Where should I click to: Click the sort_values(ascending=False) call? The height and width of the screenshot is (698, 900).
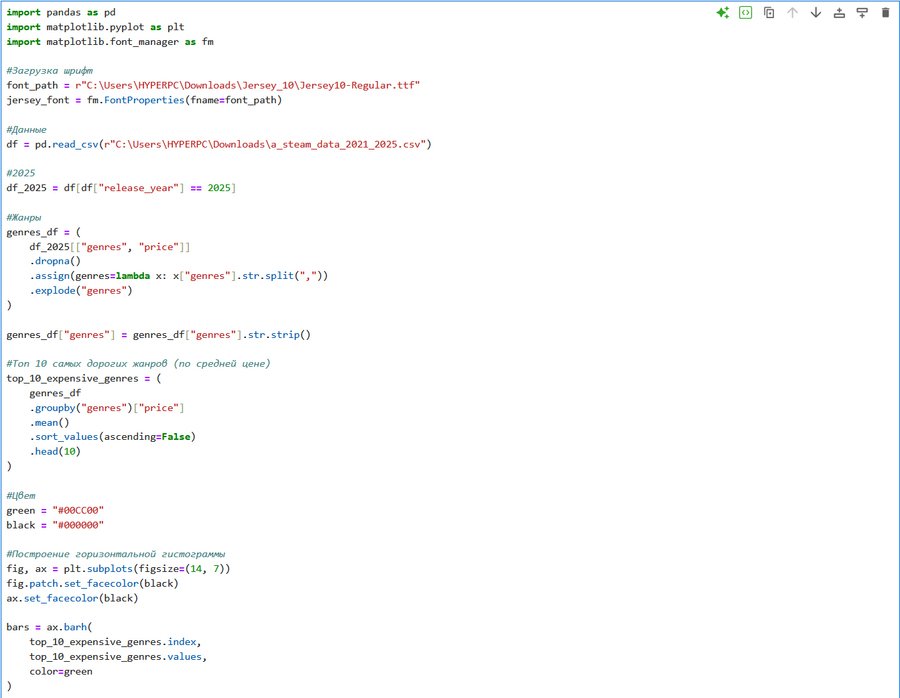coord(112,437)
